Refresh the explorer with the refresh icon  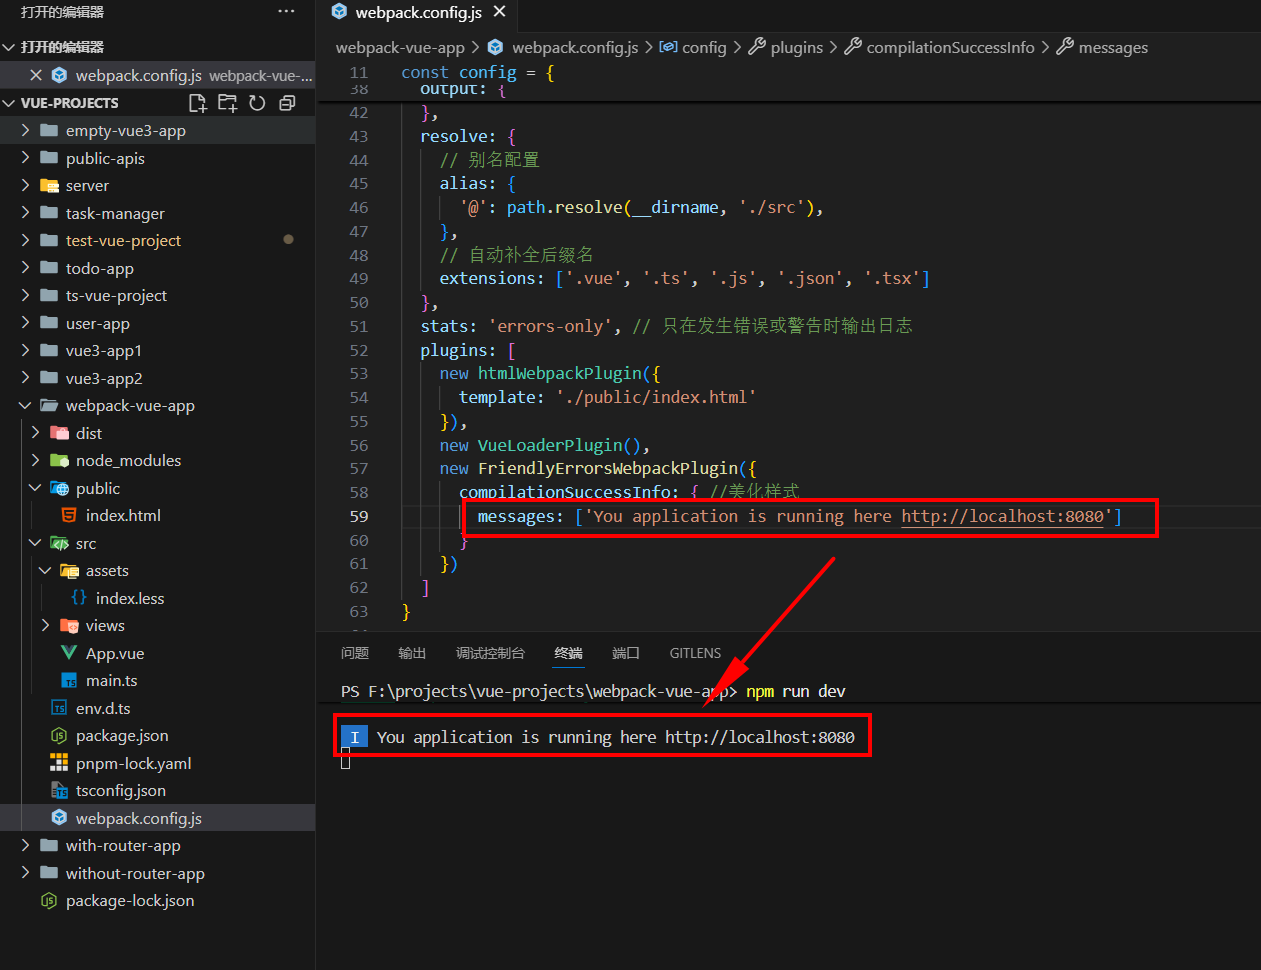click(257, 103)
